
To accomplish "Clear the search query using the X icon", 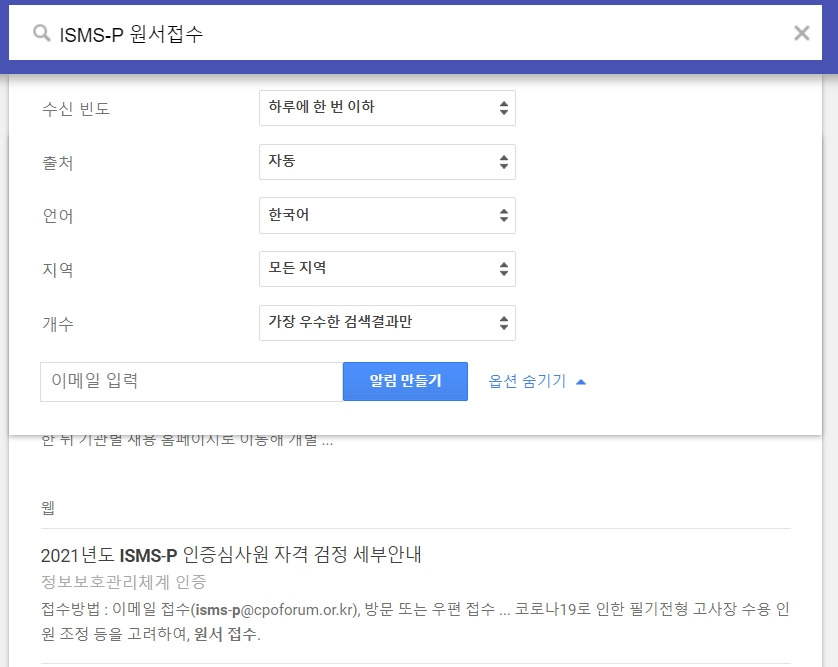I will (801, 33).
